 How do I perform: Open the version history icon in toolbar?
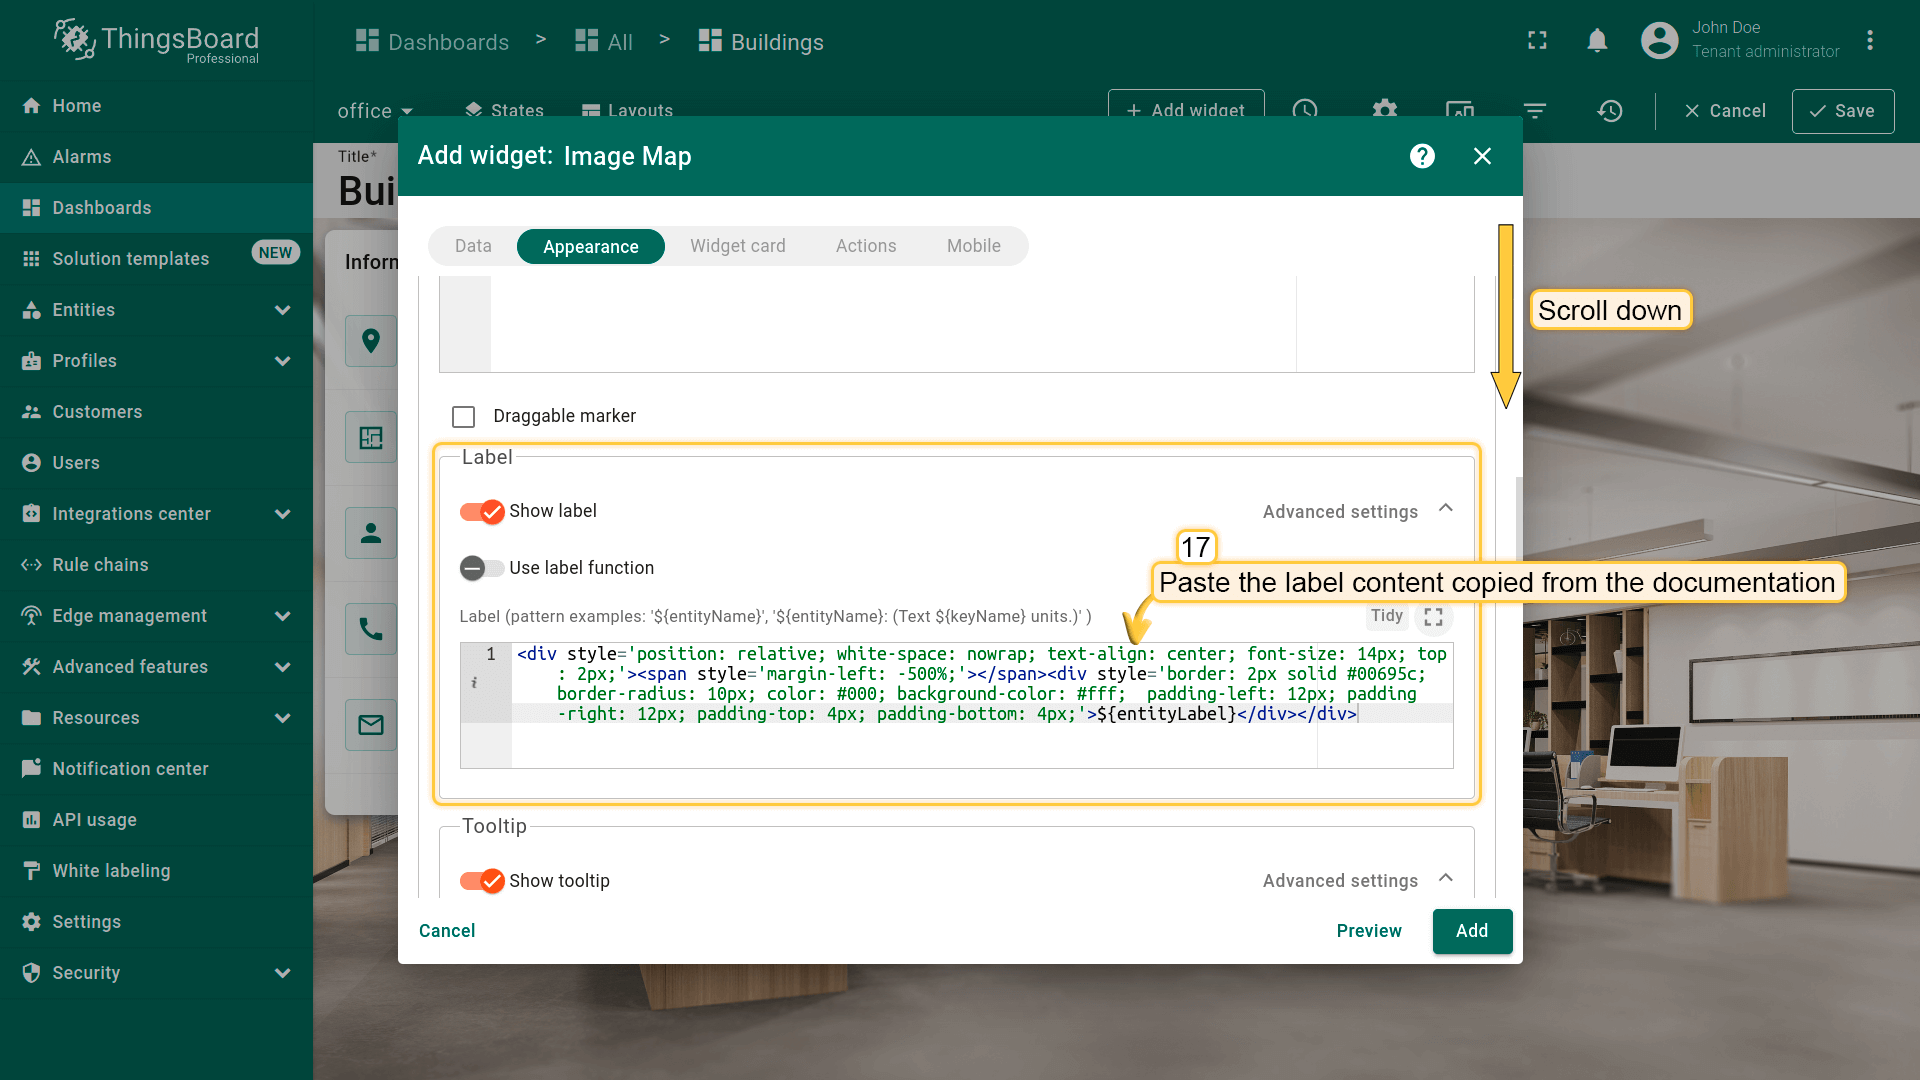click(1609, 111)
